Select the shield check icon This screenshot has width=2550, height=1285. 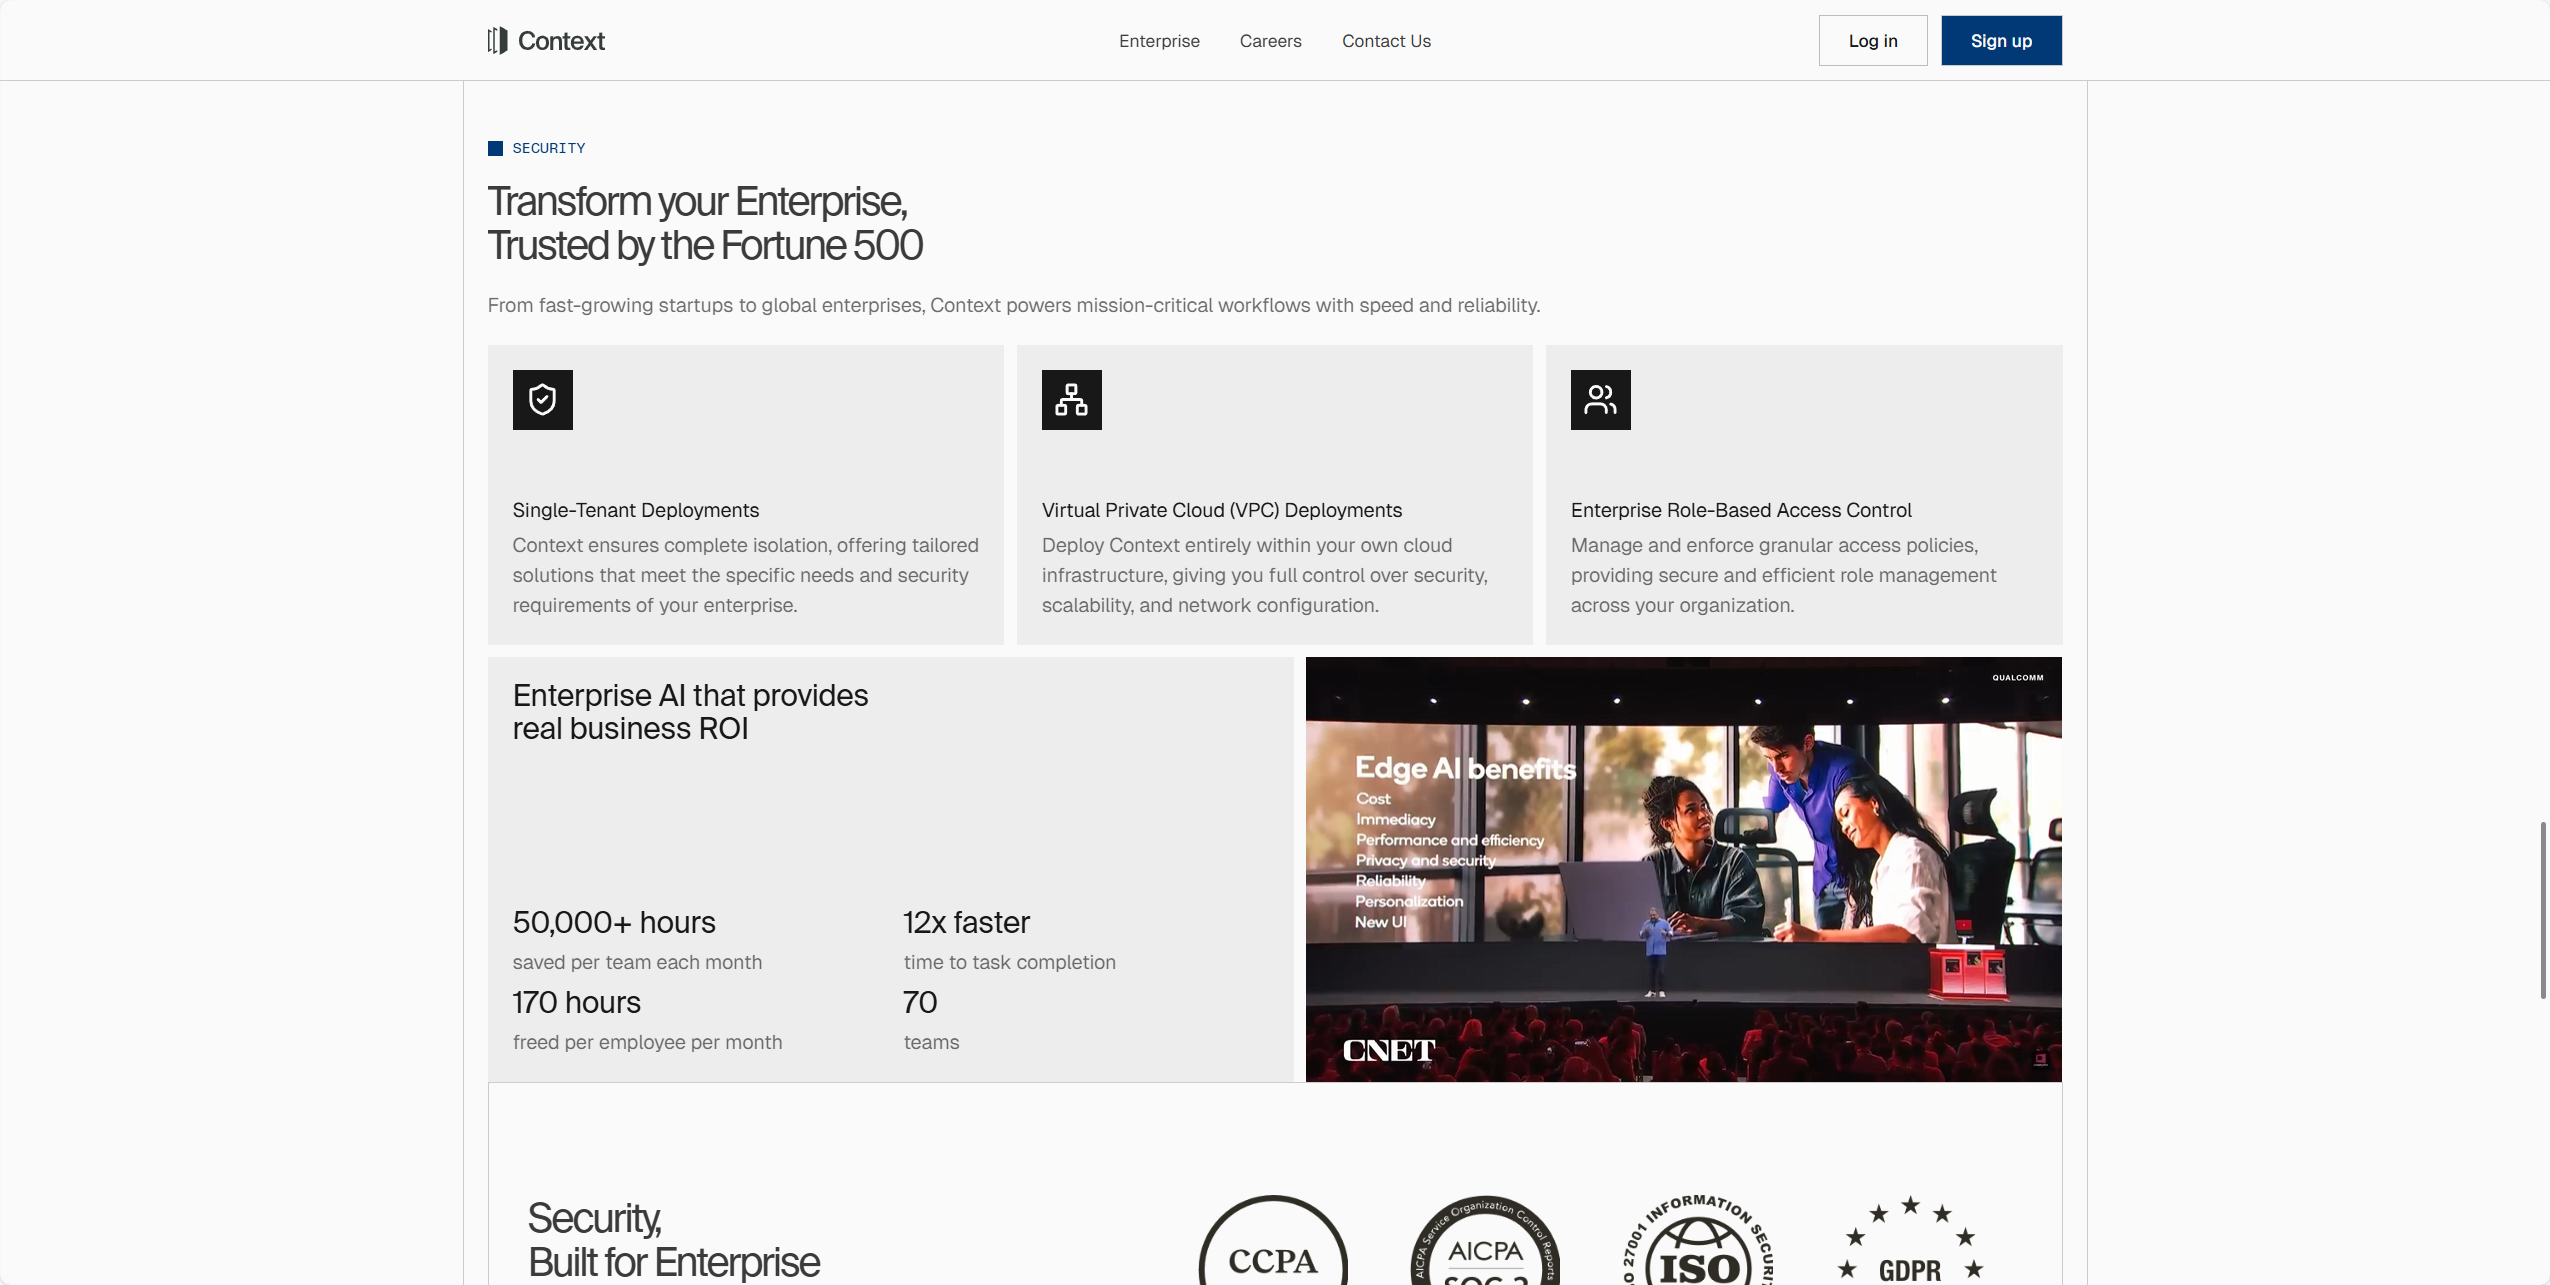[542, 400]
